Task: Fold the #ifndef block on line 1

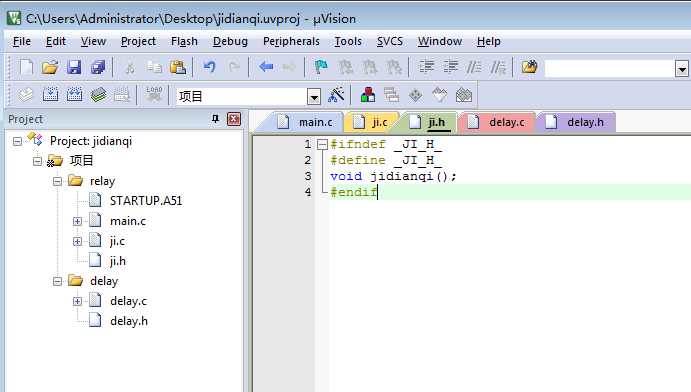Action: coord(323,144)
